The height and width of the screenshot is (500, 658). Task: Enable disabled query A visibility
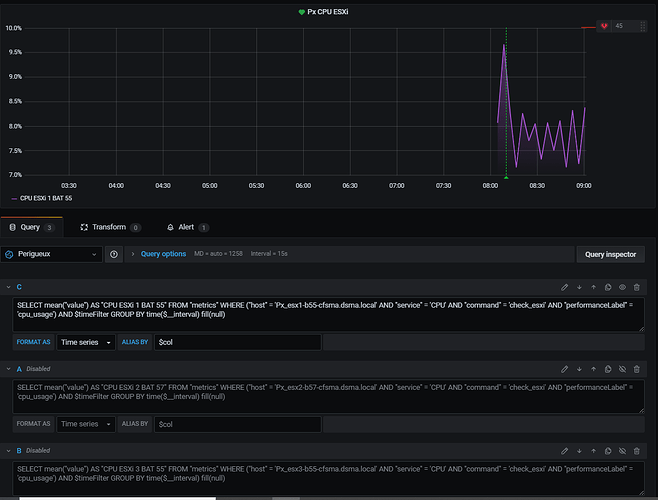622,369
